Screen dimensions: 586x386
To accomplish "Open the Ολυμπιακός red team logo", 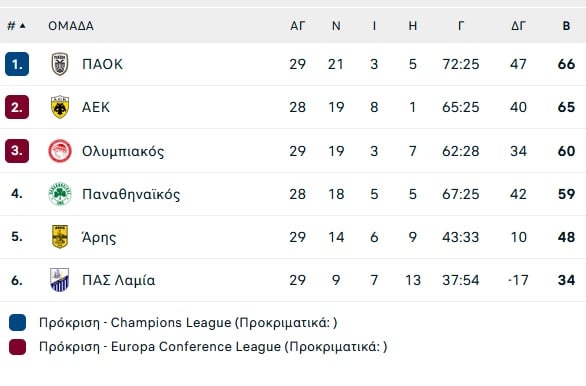I will pos(60,151).
